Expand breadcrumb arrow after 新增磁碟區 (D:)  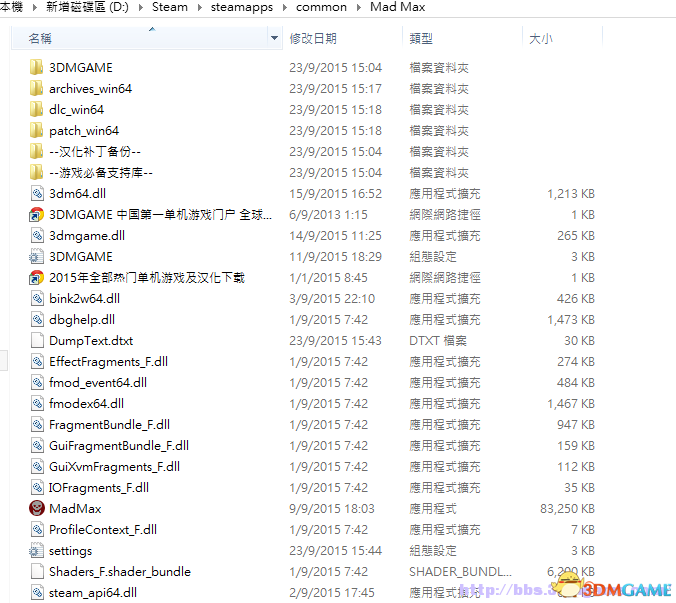click(x=141, y=7)
